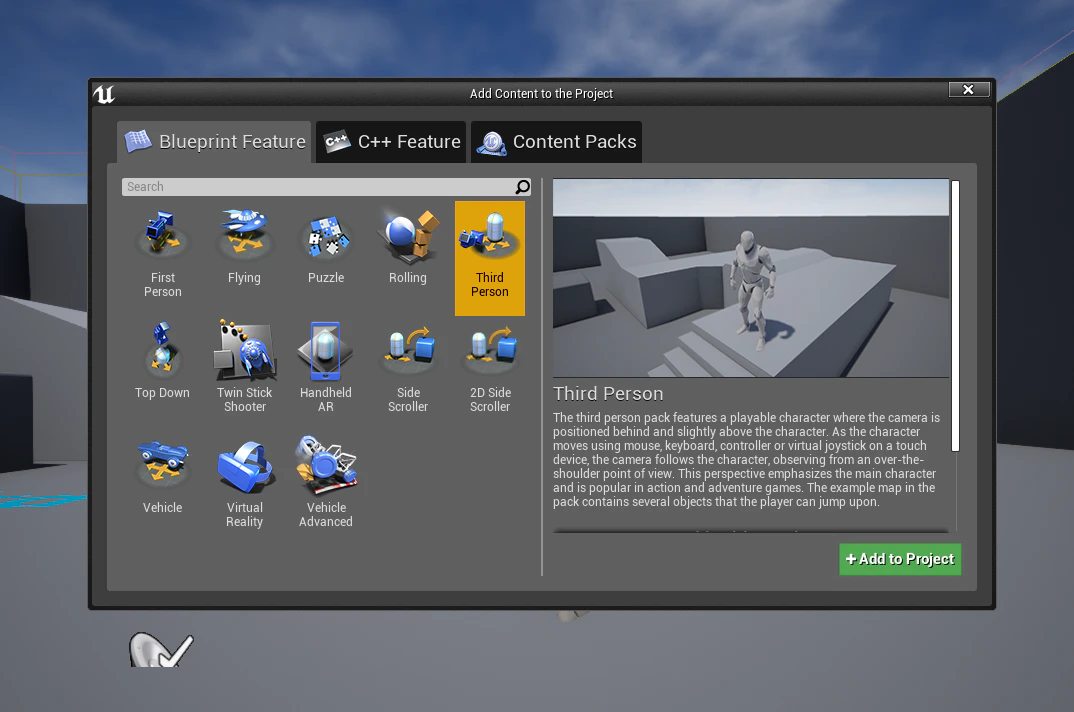Choose the Virtual Reality template icon

coord(245,467)
